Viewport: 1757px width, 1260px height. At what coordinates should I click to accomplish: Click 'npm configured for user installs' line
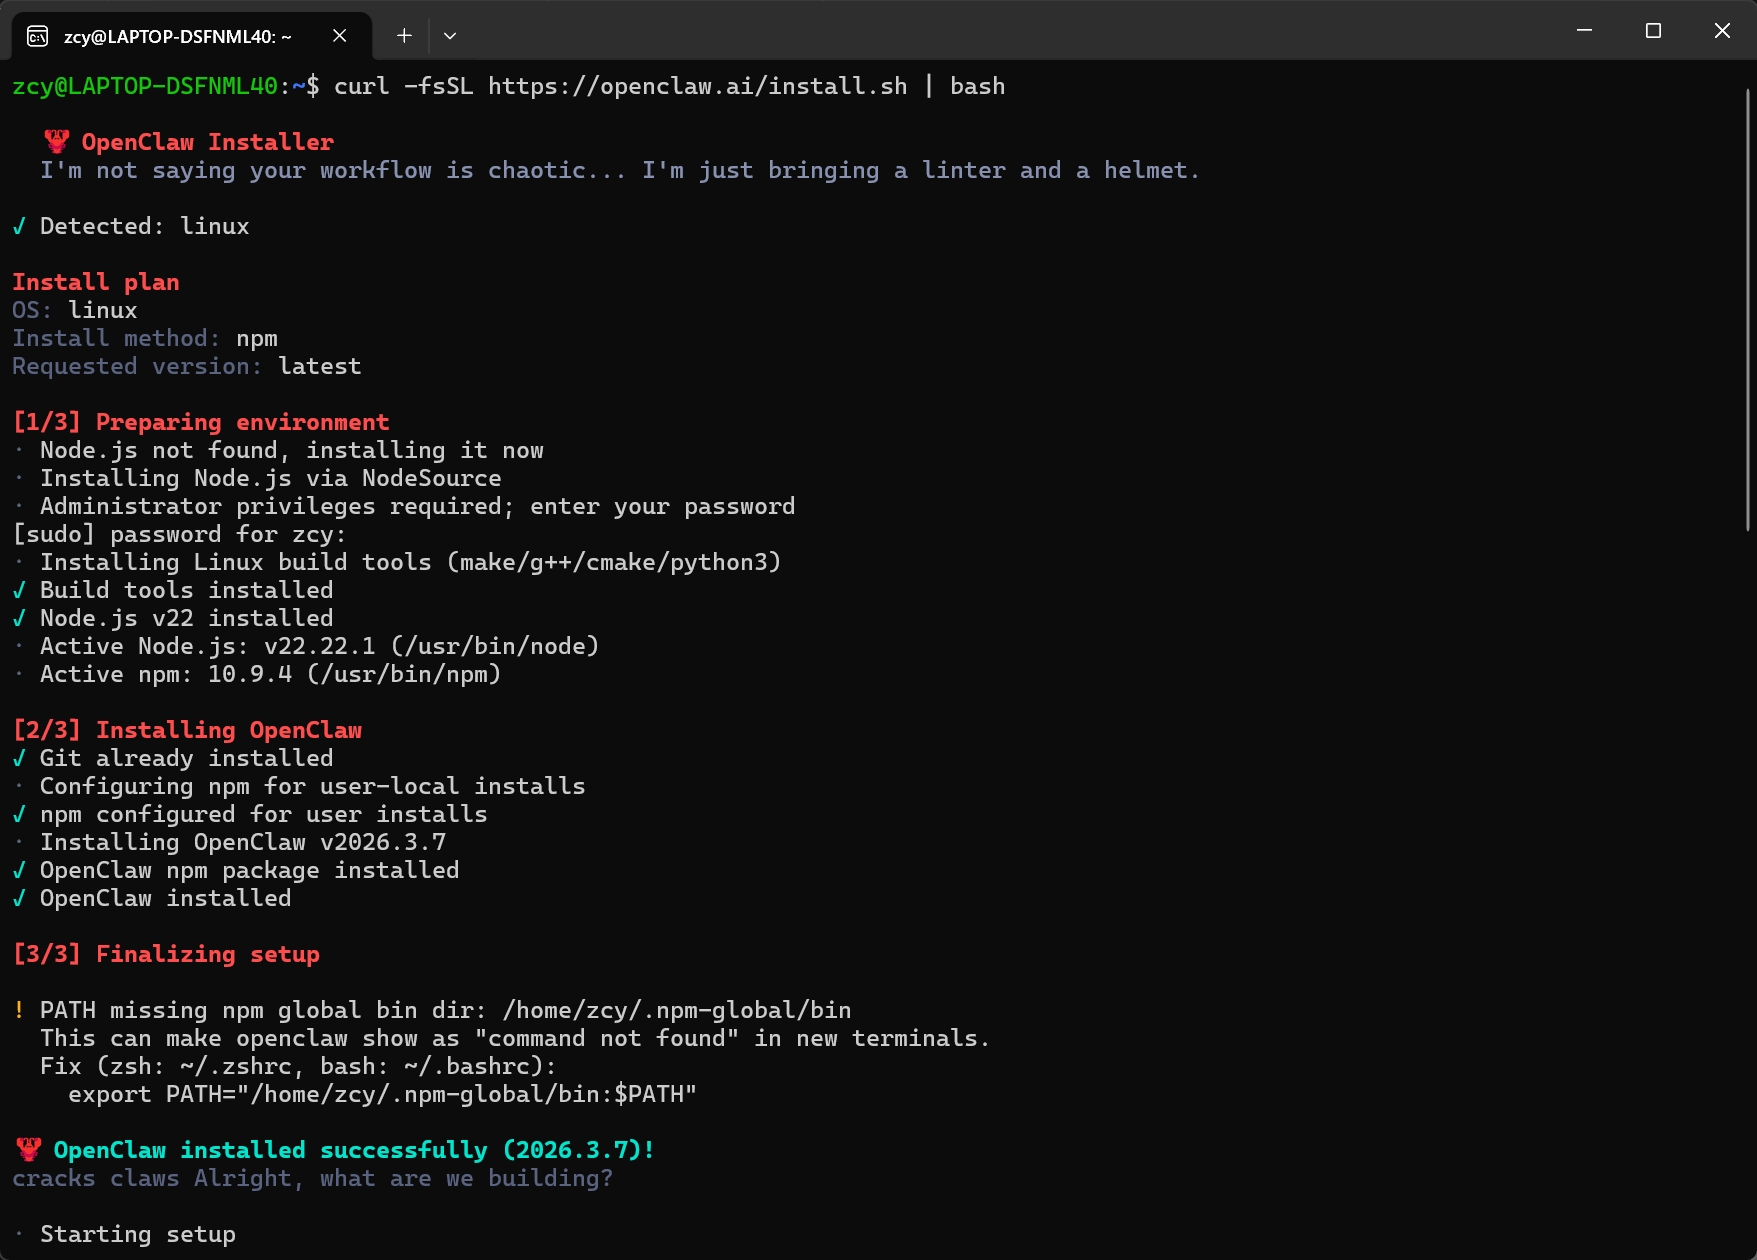pos(250,814)
